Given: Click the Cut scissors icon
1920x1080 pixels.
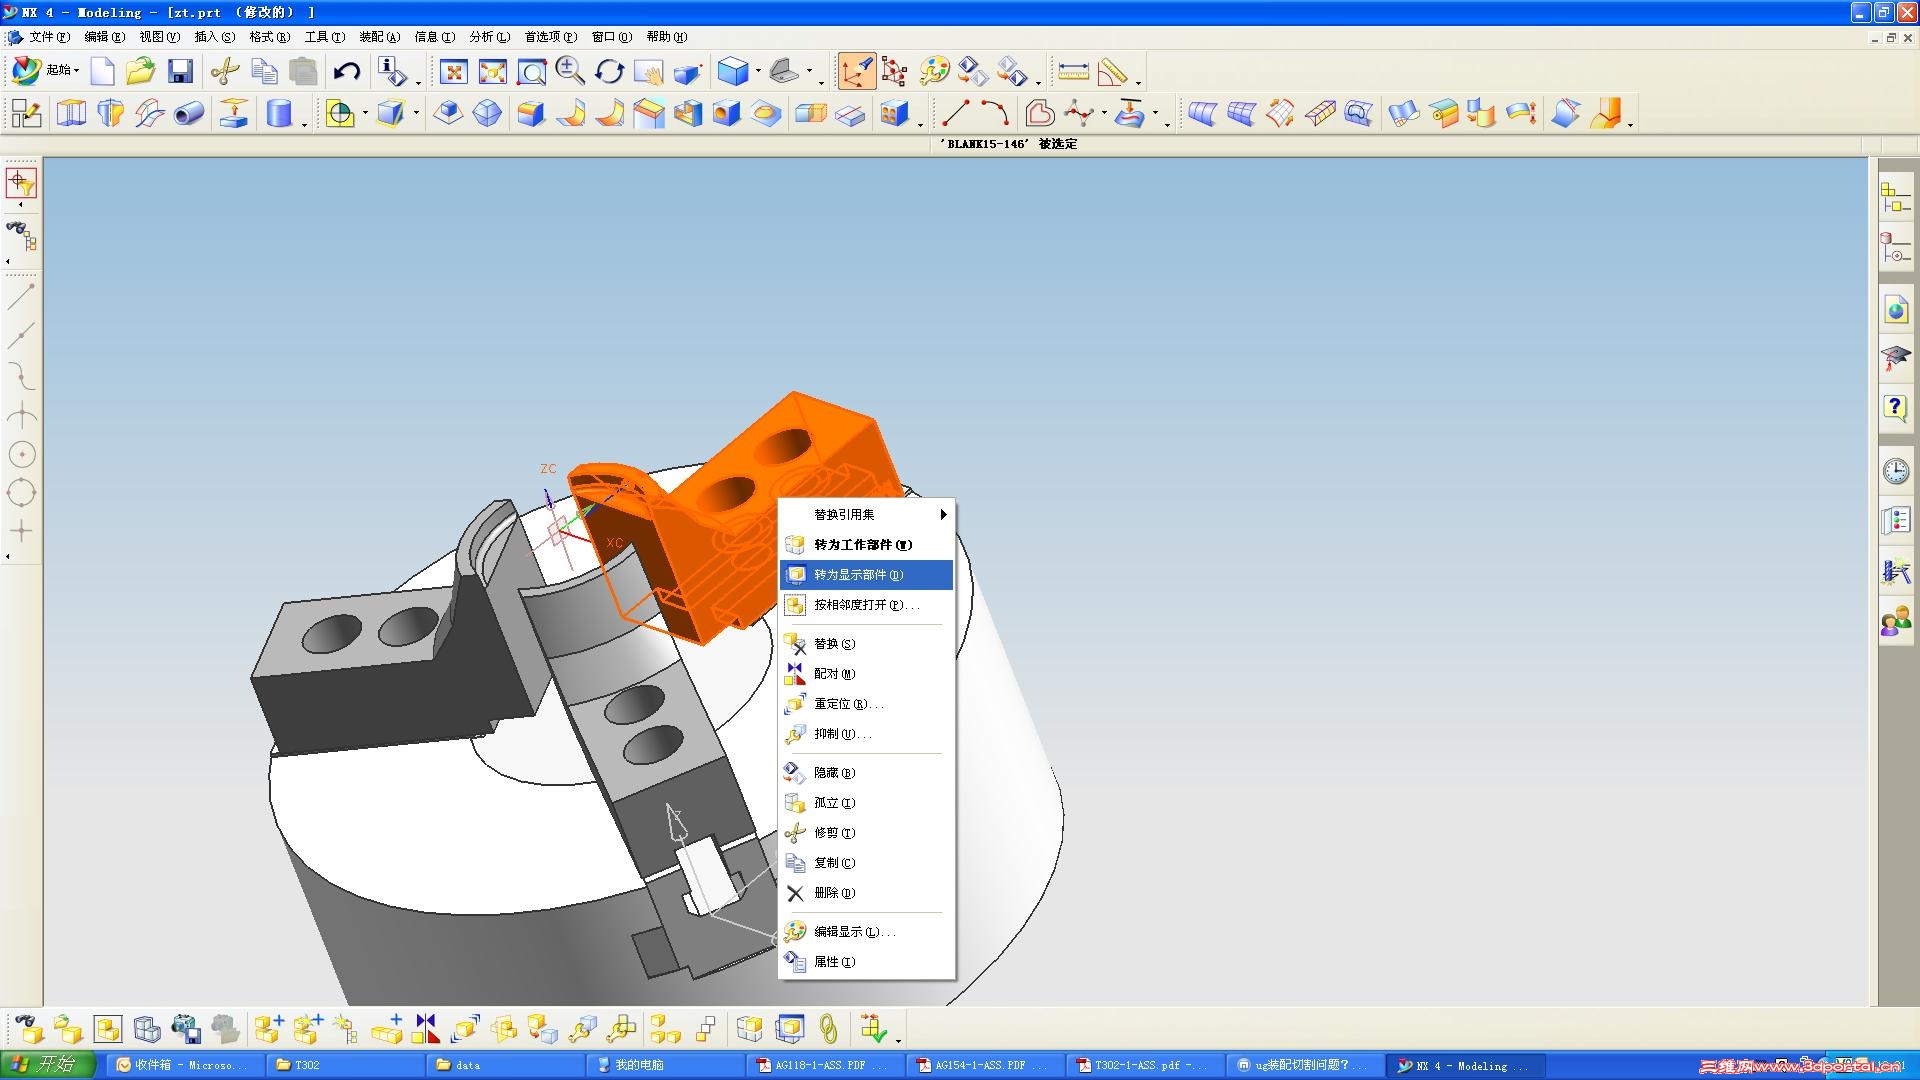Looking at the screenshot, I should click(x=225, y=72).
